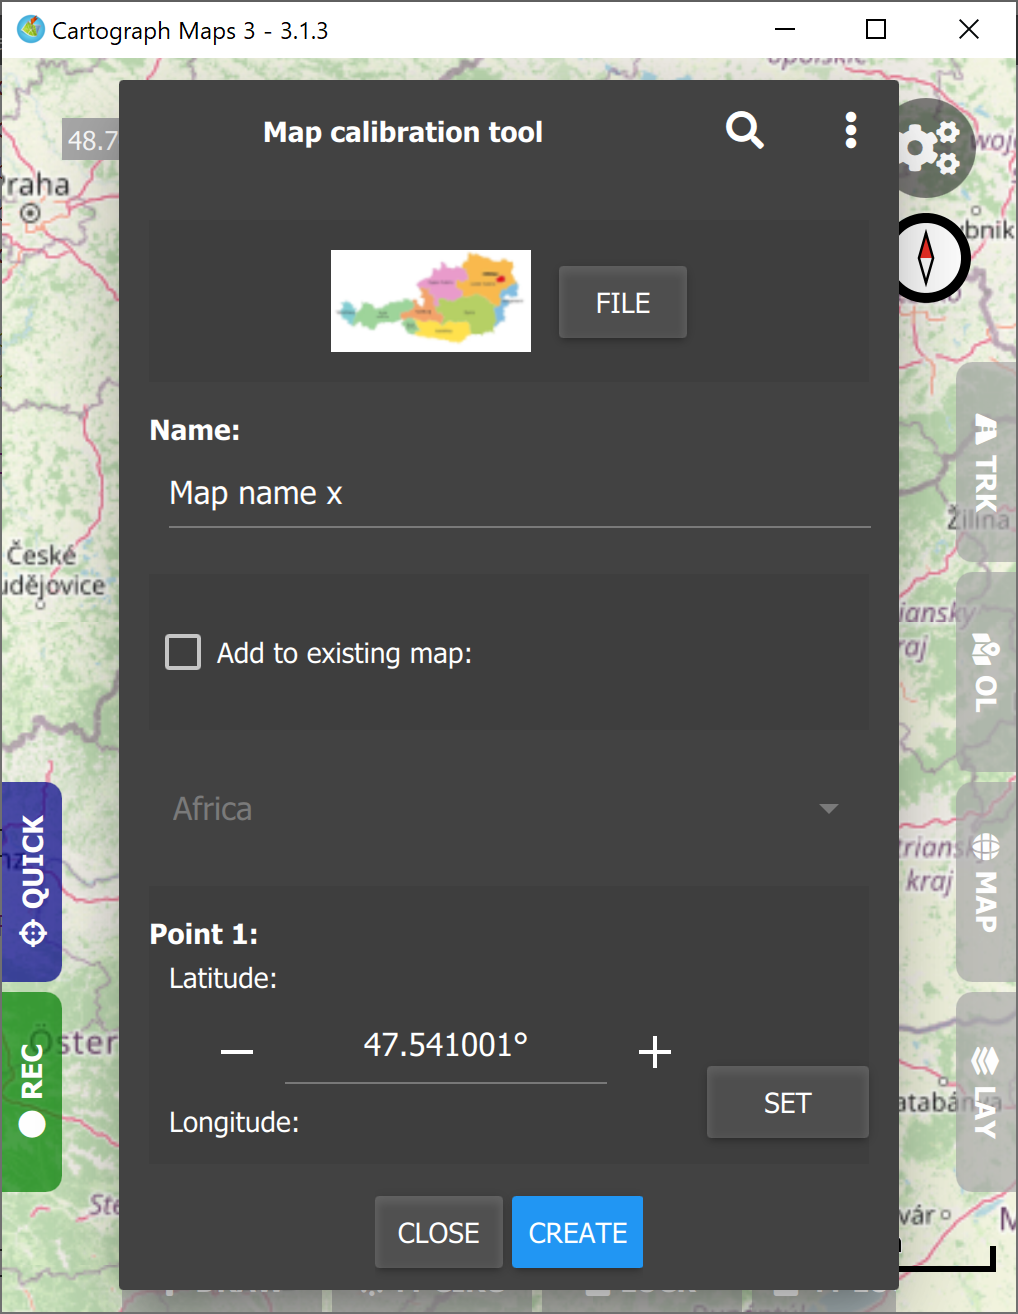Open the Africa region dropdown
This screenshot has width=1018, height=1314.
coord(400,808)
